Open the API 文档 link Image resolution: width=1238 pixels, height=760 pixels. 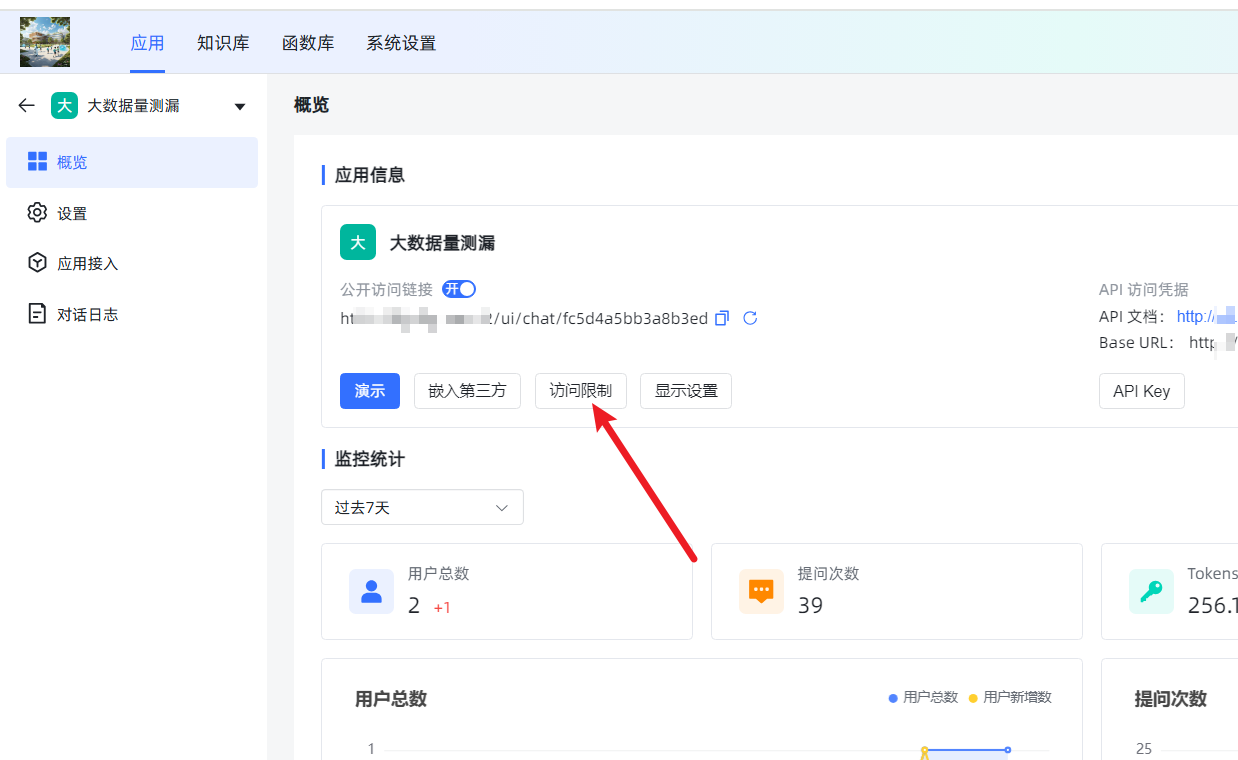point(1207,316)
